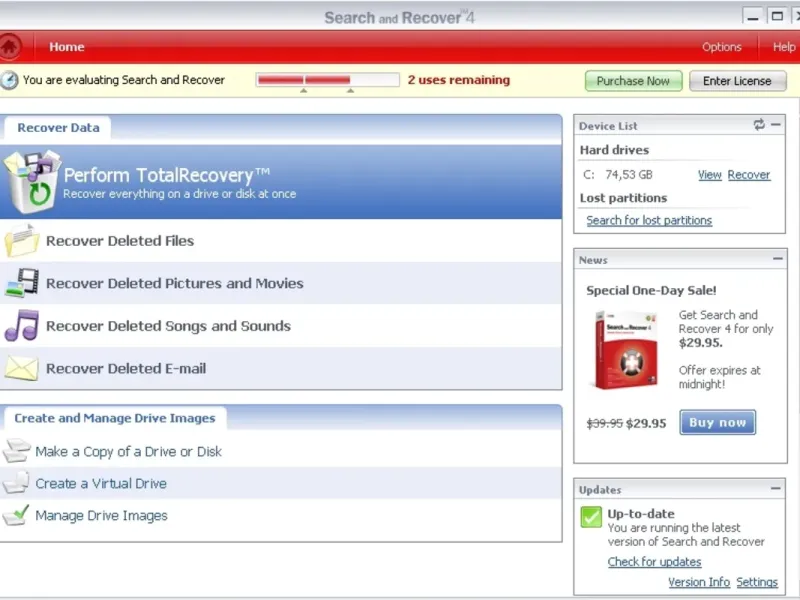Collapse the News panel

click(778, 259)
